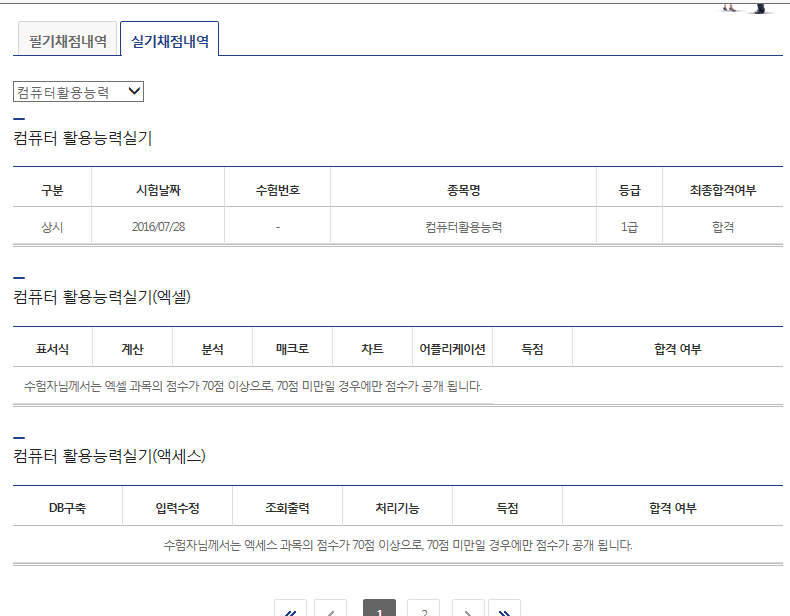Screen dimensions: 790x616
Task: Click the 상시 cell in 구분 column
Action: [52, 227]
